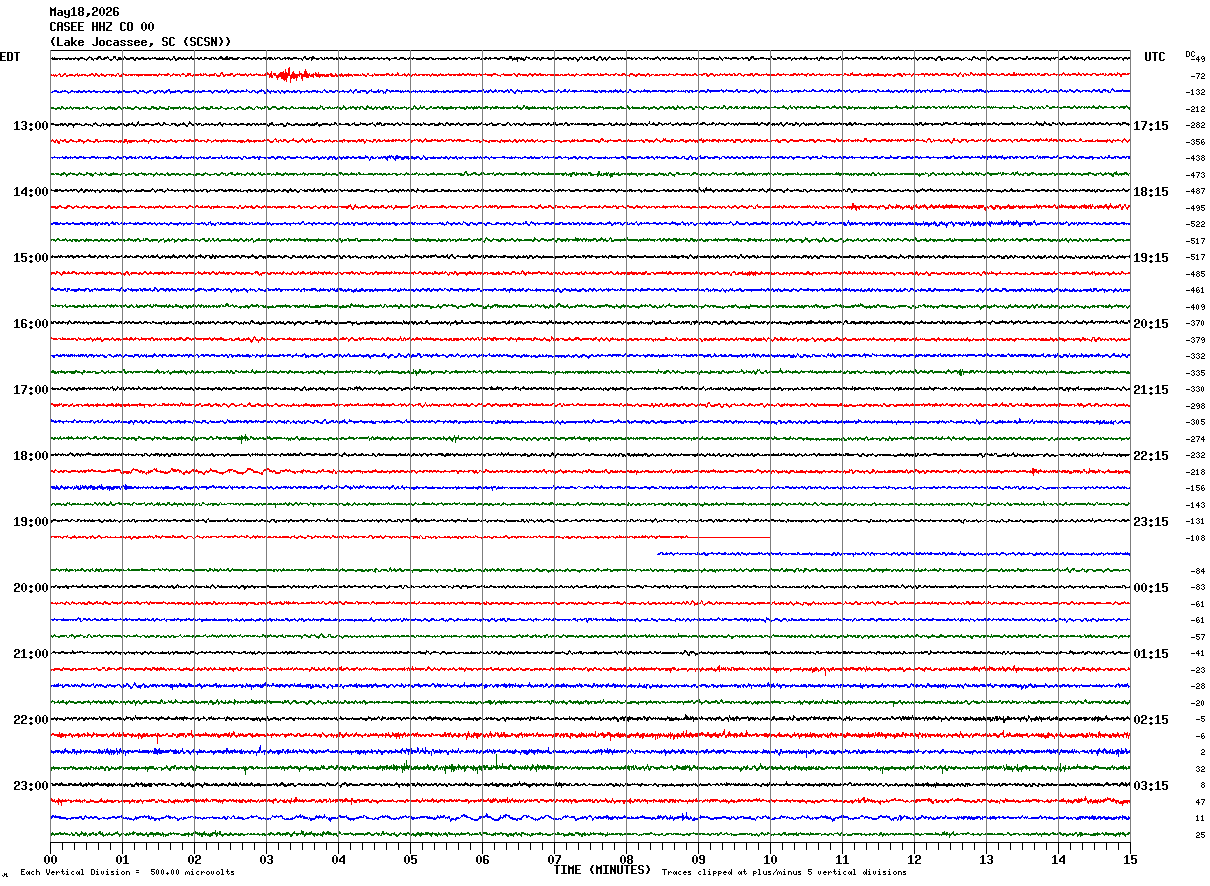Screen dimensions: 1210x886
Task: Click the Lake Jocassee, SC (SCSN) label
Action: click(141, 42)
